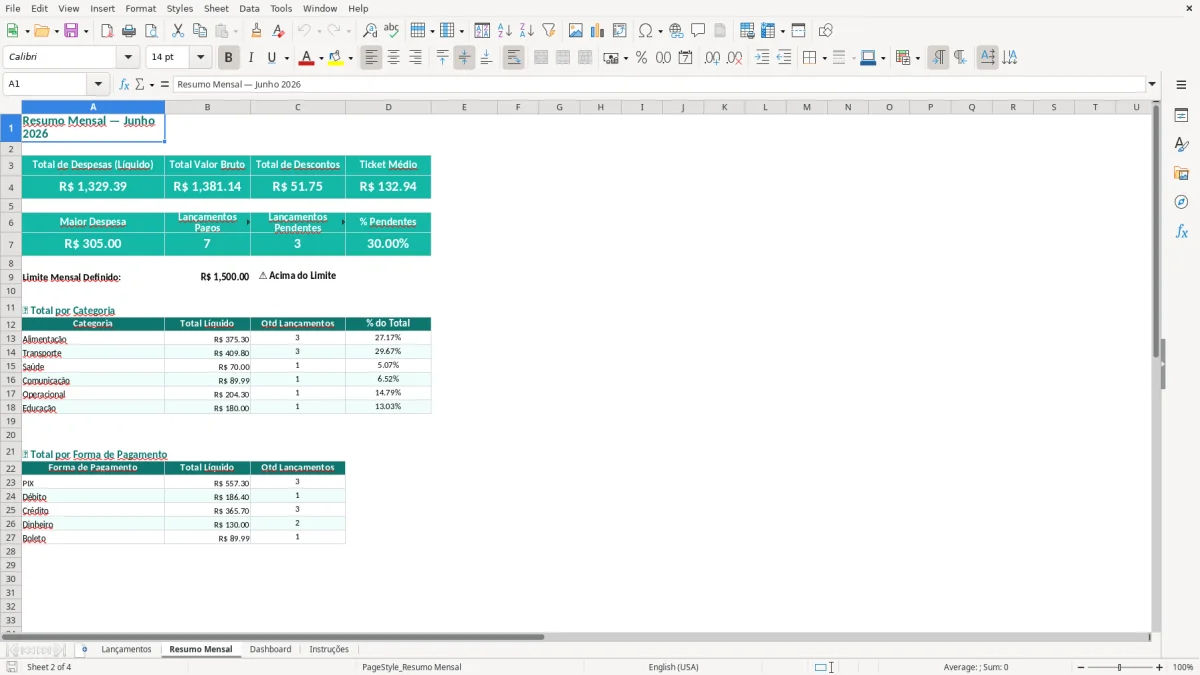
Task: Open the Data menu
Action: 249,8
